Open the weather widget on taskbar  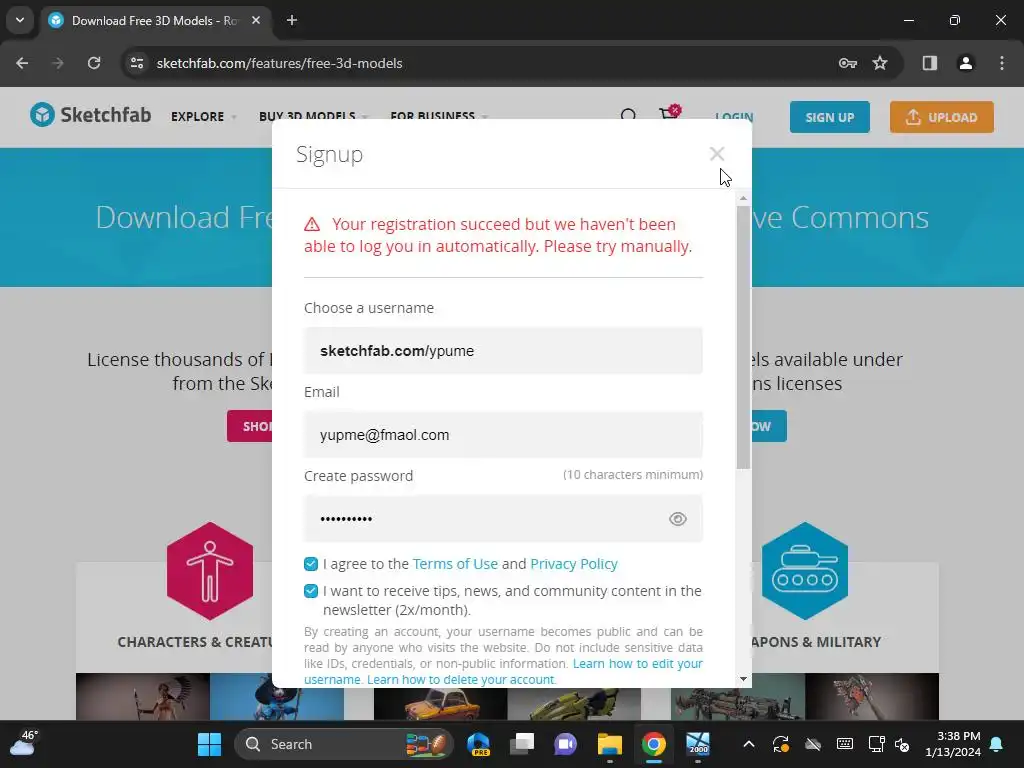click(x=24, y=744)
